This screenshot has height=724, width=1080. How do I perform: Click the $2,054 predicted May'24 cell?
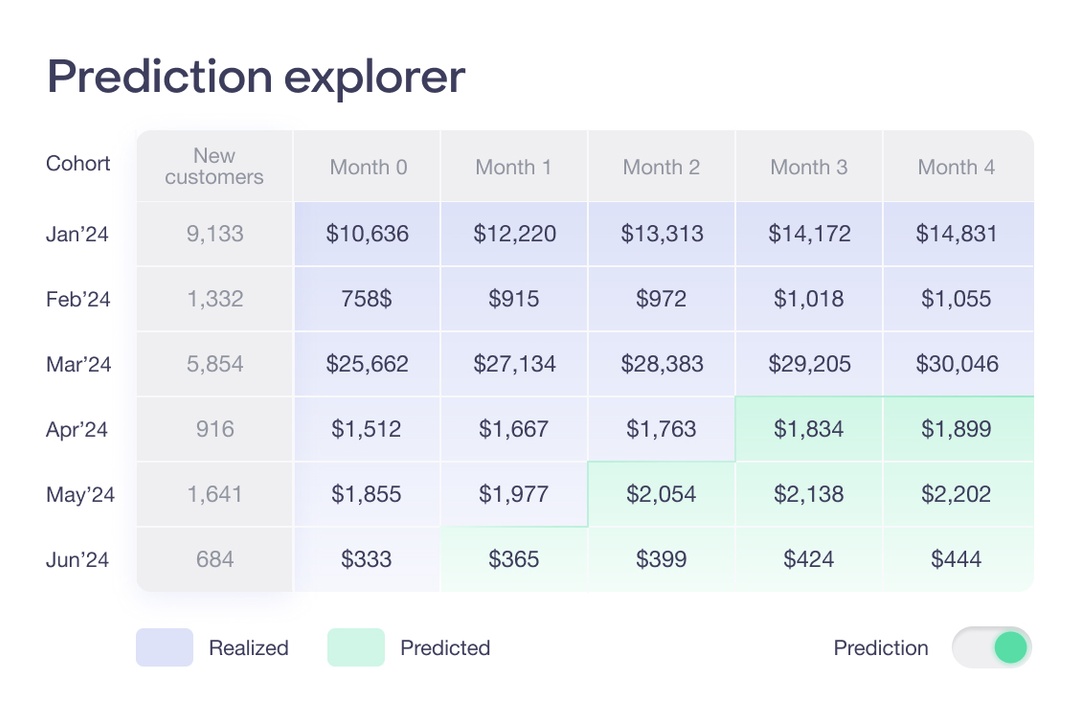coord(661,493)
